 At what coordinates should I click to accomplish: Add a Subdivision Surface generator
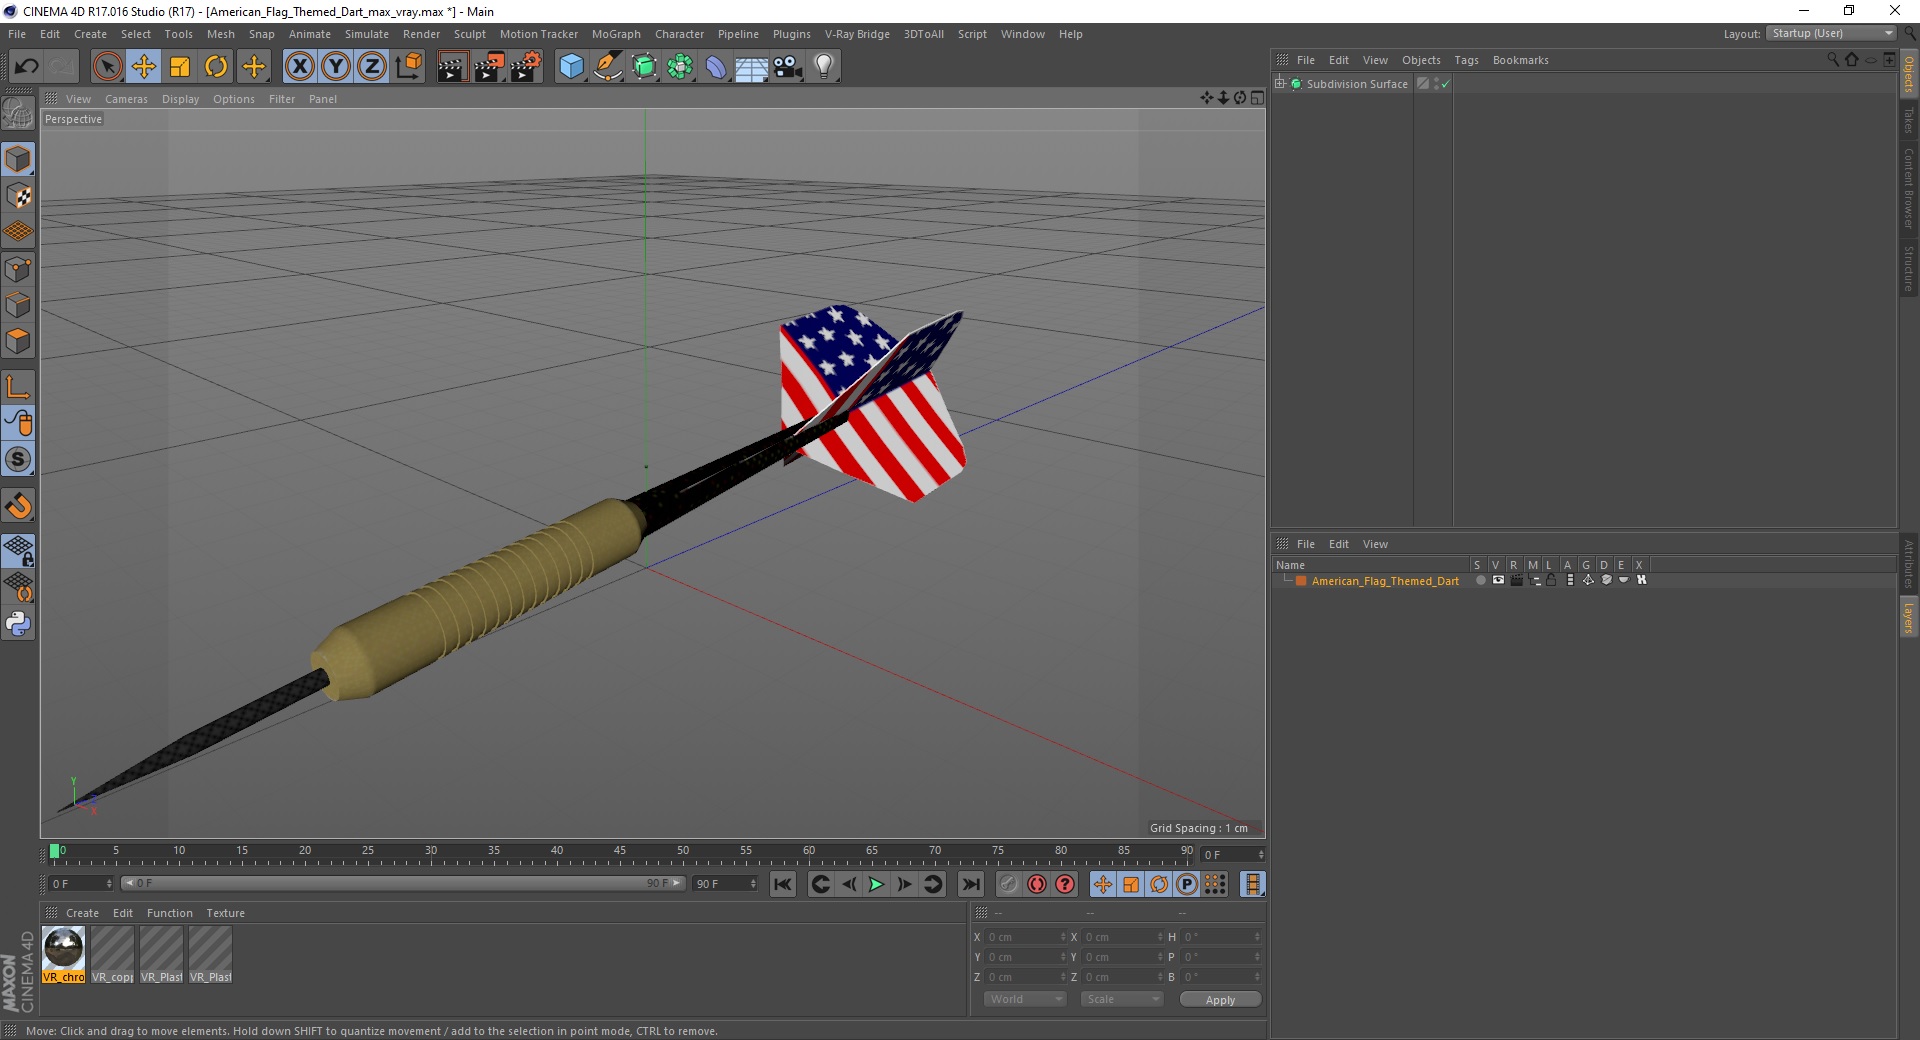645,67
